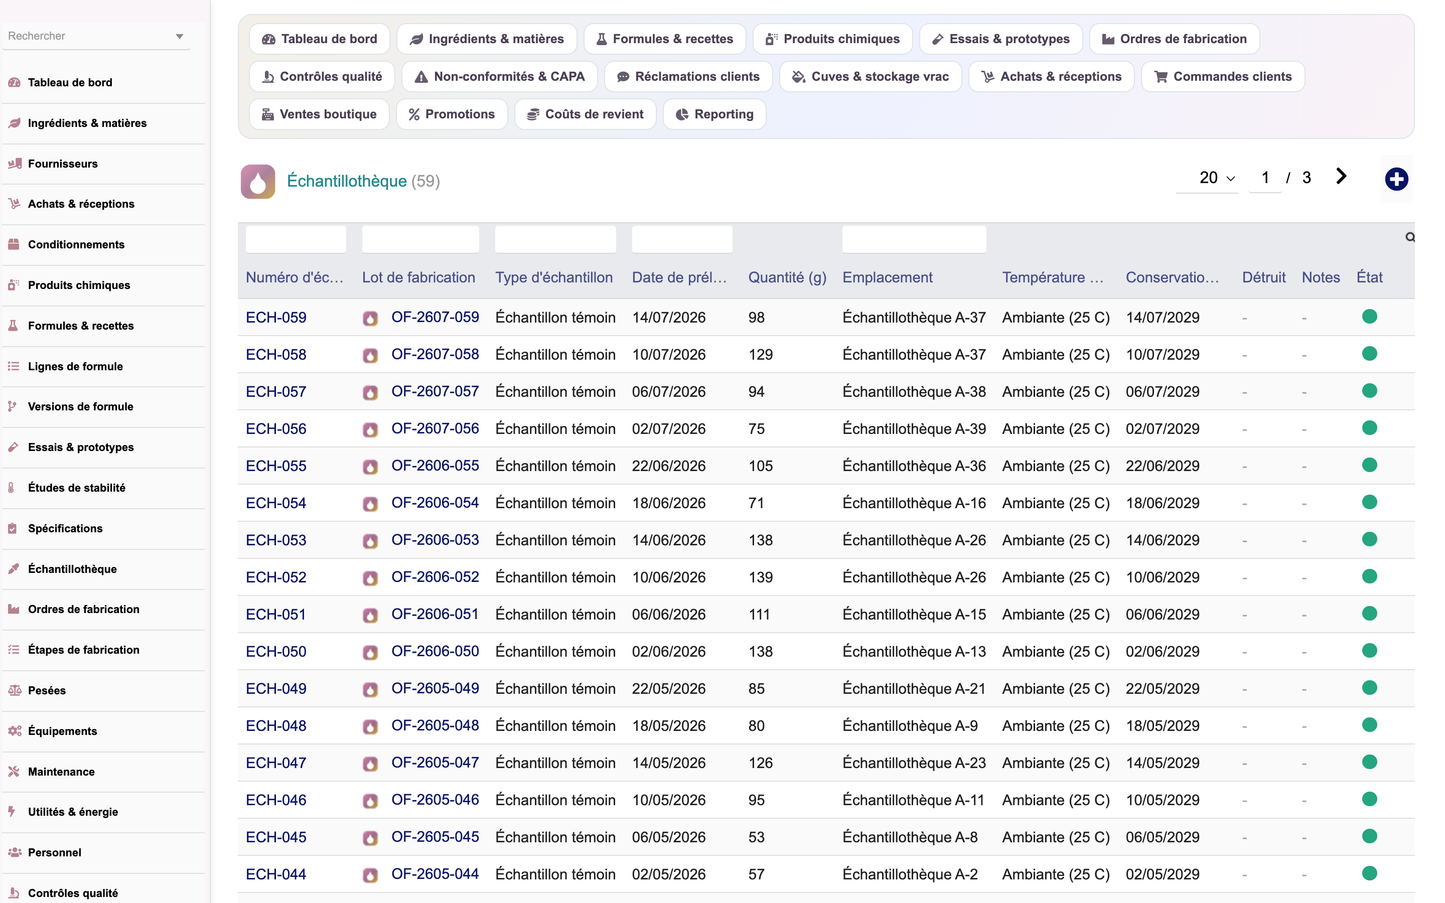Click the Étapes de fabrication sidebar icon
The image size is (1445, 903).
(x=14, y=650)
